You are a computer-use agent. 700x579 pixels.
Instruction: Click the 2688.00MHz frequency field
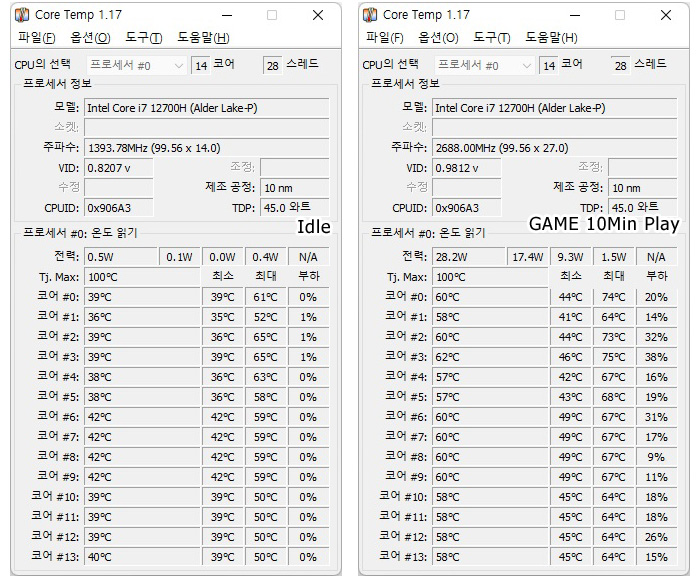click(554, 148)
